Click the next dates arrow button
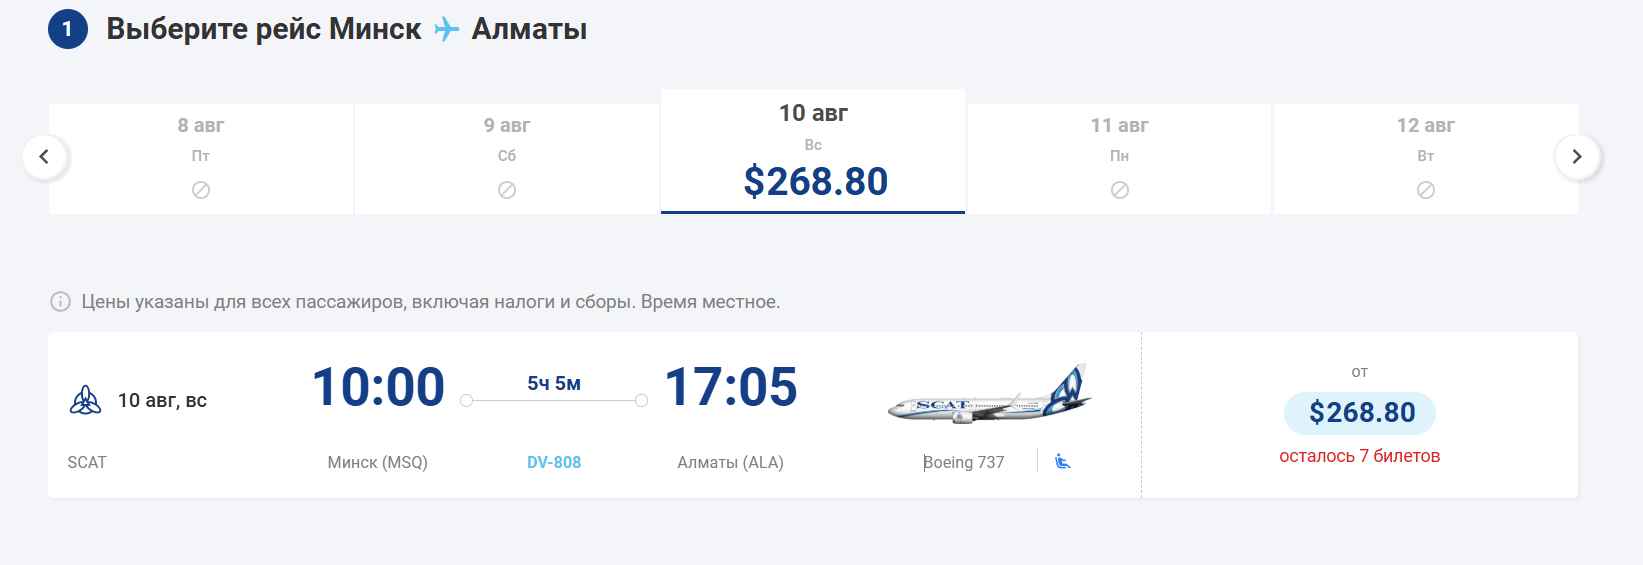The width and height of the screenshot is (1643, 565). click(x=1577, y=157)
